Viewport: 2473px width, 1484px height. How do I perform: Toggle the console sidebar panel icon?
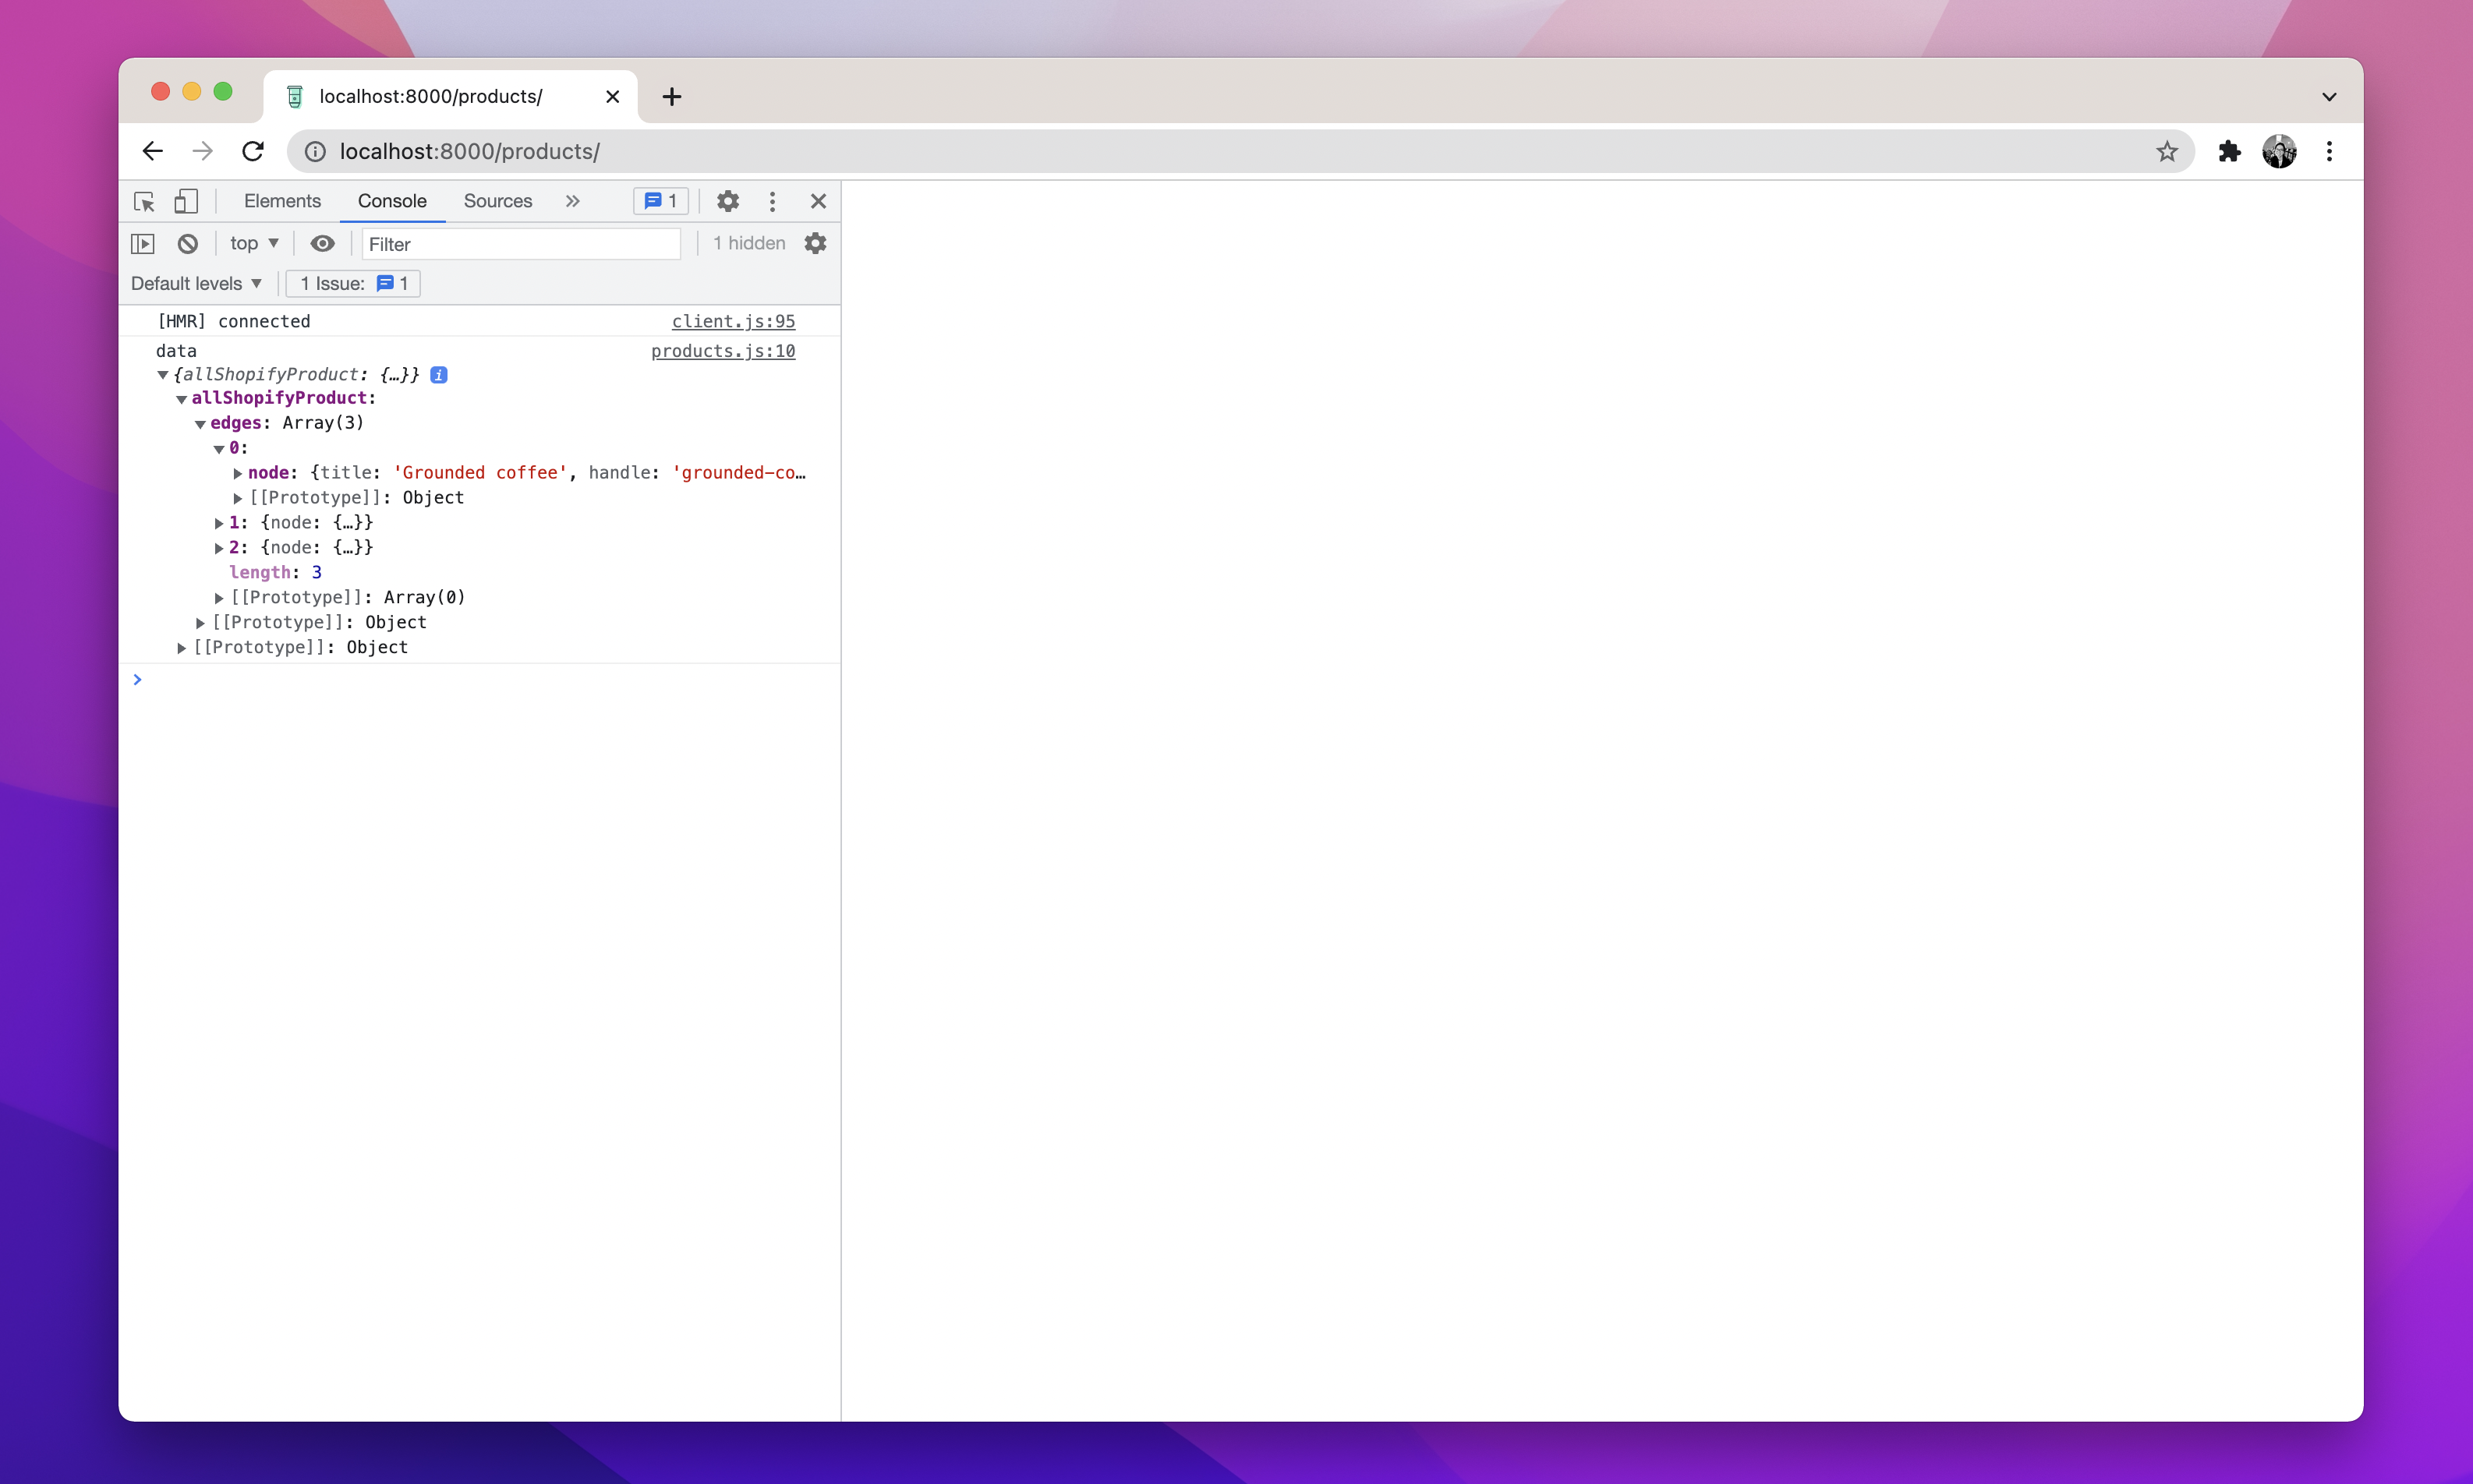(x=143, y=243)
